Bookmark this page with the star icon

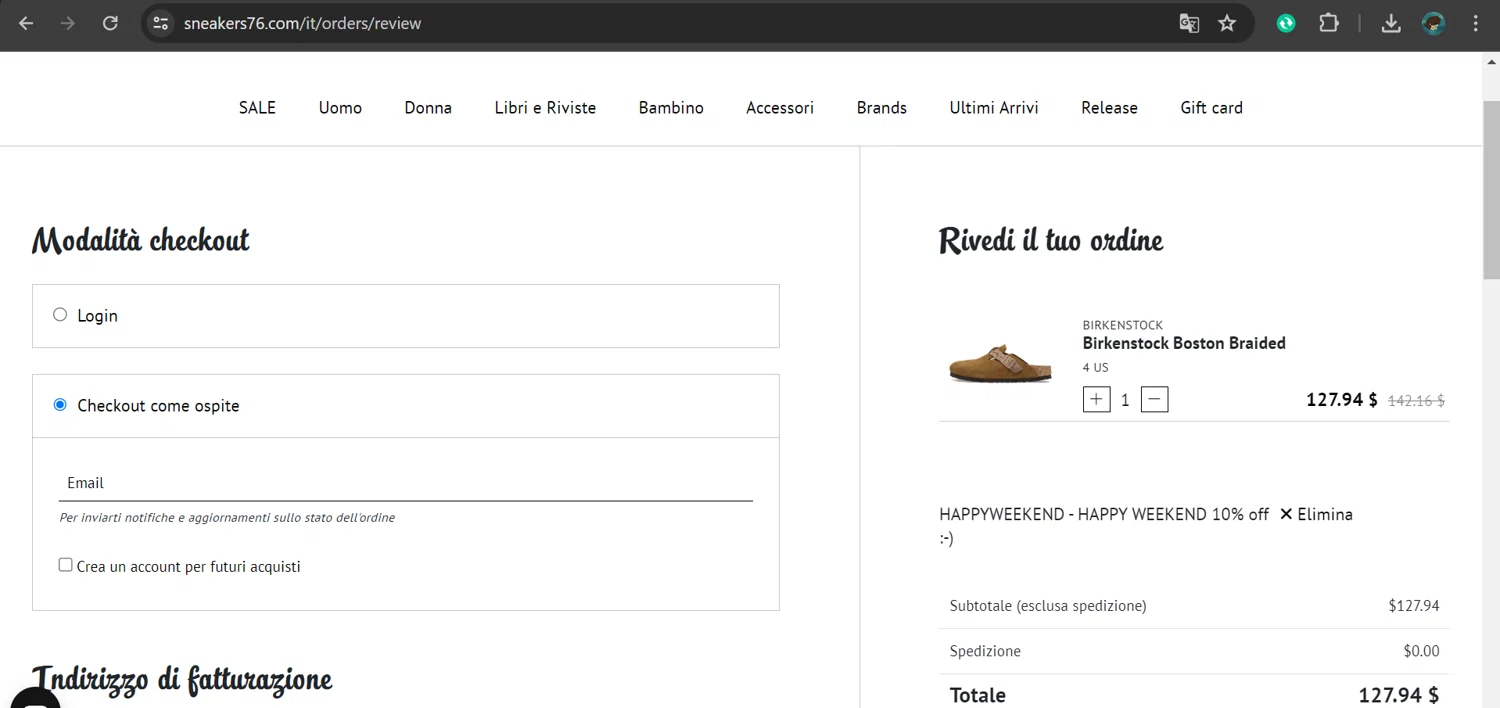click(1227, 23)
